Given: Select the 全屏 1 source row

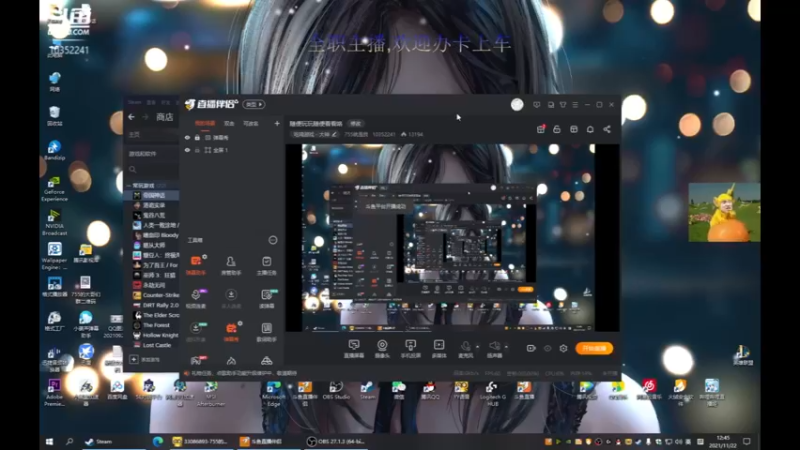Looking at the screenshot, I should point(232,150).
